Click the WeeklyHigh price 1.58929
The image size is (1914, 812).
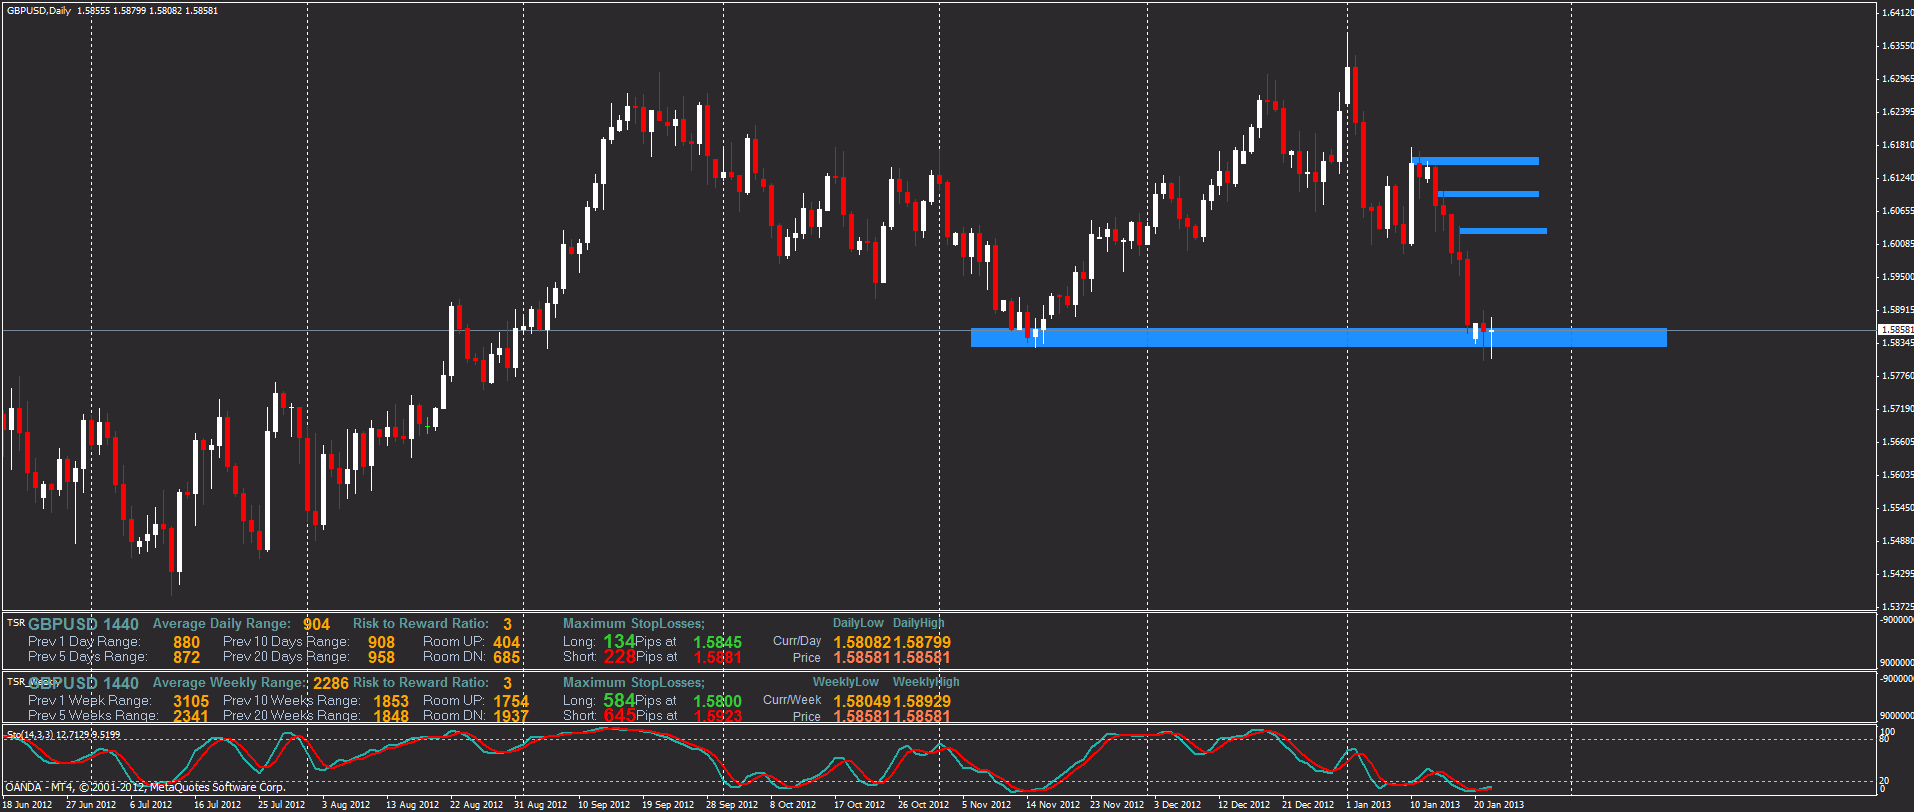coord(922,701)
